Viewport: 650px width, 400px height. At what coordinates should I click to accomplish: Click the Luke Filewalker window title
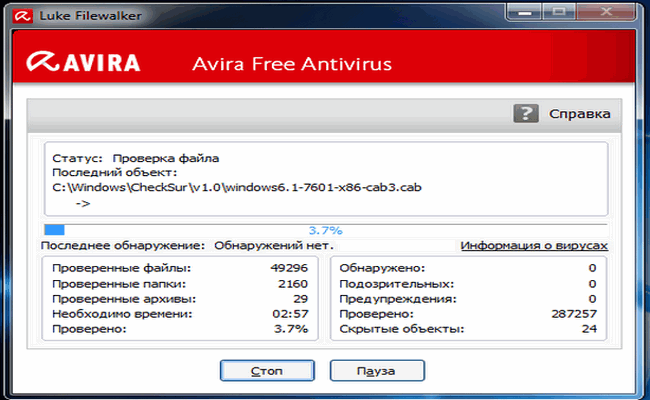[90, 16]
